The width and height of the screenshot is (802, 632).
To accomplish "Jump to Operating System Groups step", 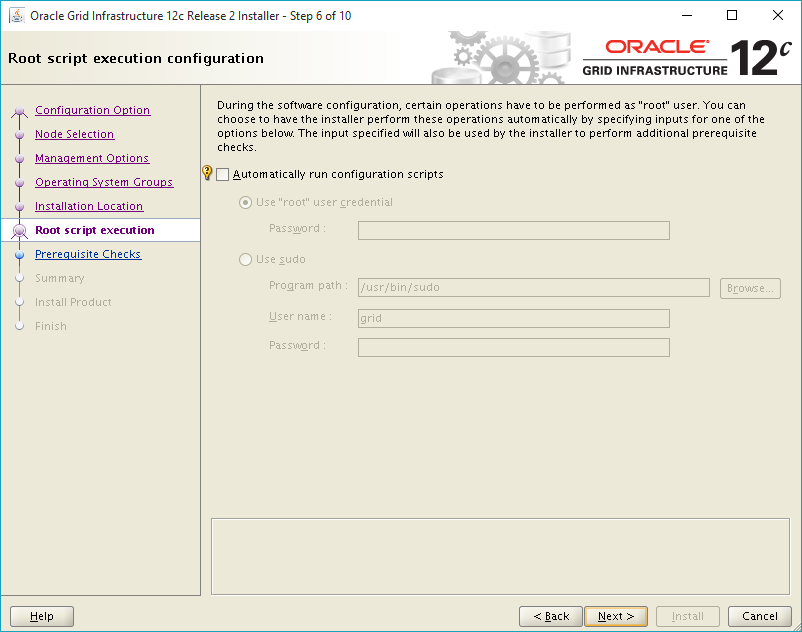I will (104, 182).
